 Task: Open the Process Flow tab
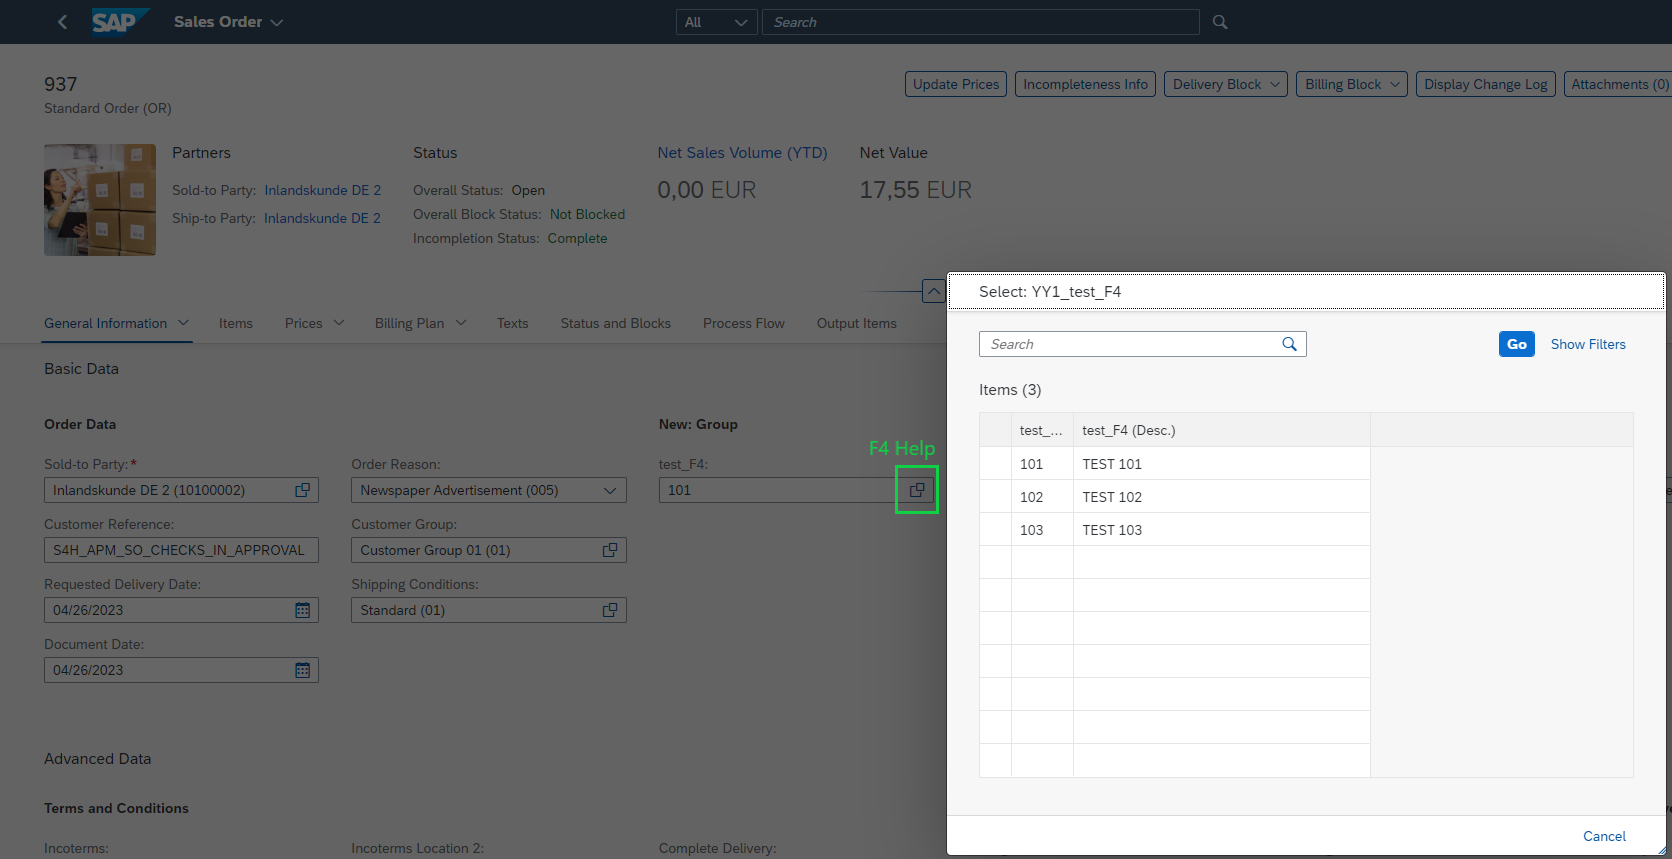[744, 323]
